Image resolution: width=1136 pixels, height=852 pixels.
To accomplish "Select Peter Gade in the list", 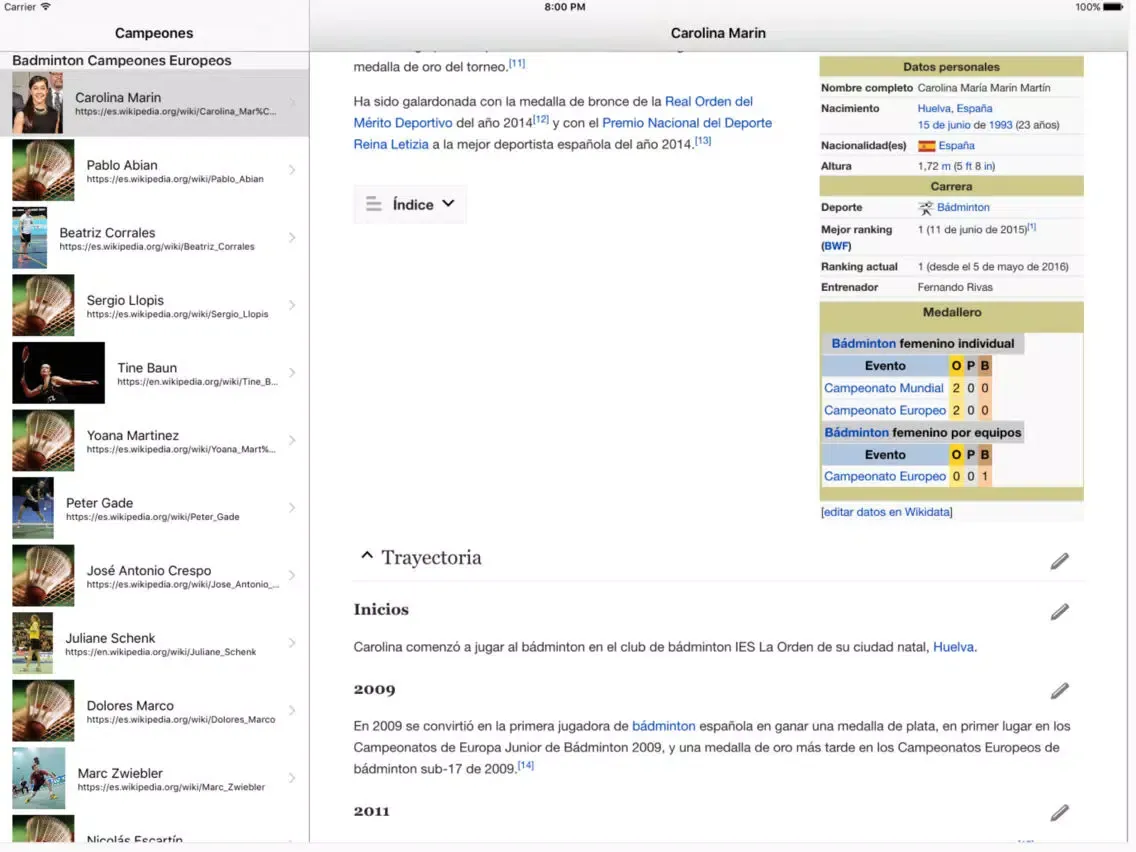I will point(154,508).
